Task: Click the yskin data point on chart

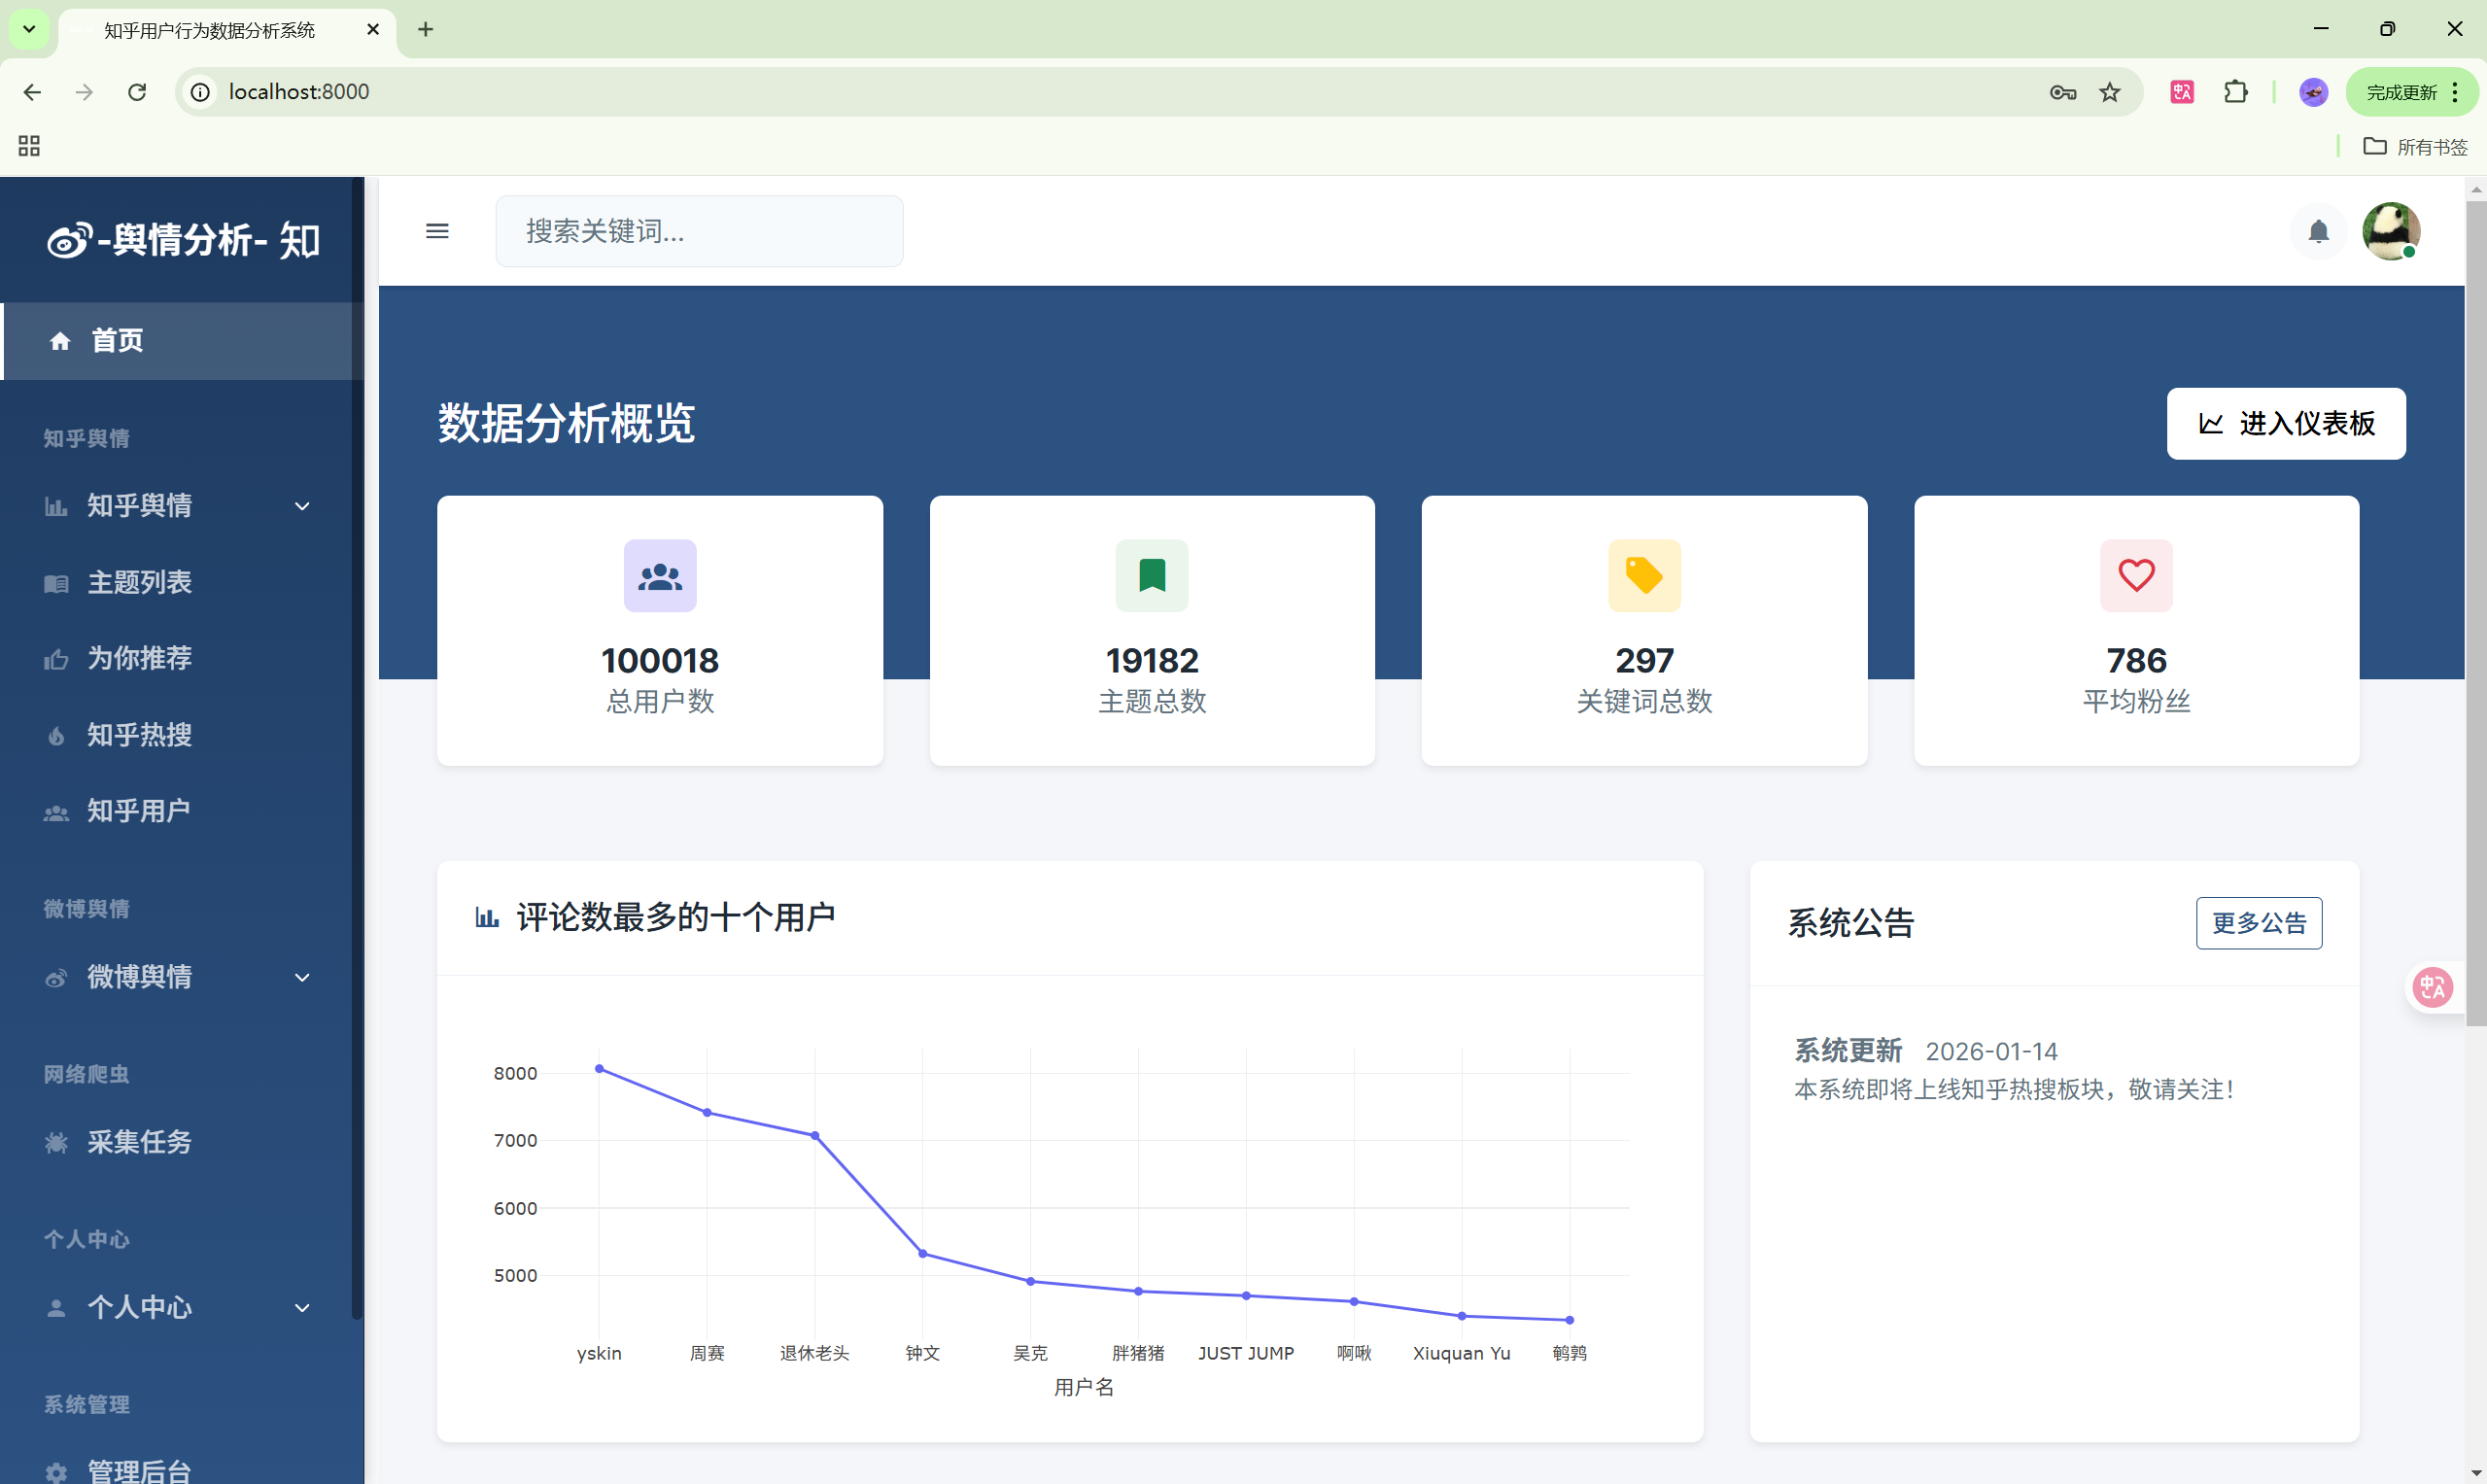Action: click(599, 1069)
